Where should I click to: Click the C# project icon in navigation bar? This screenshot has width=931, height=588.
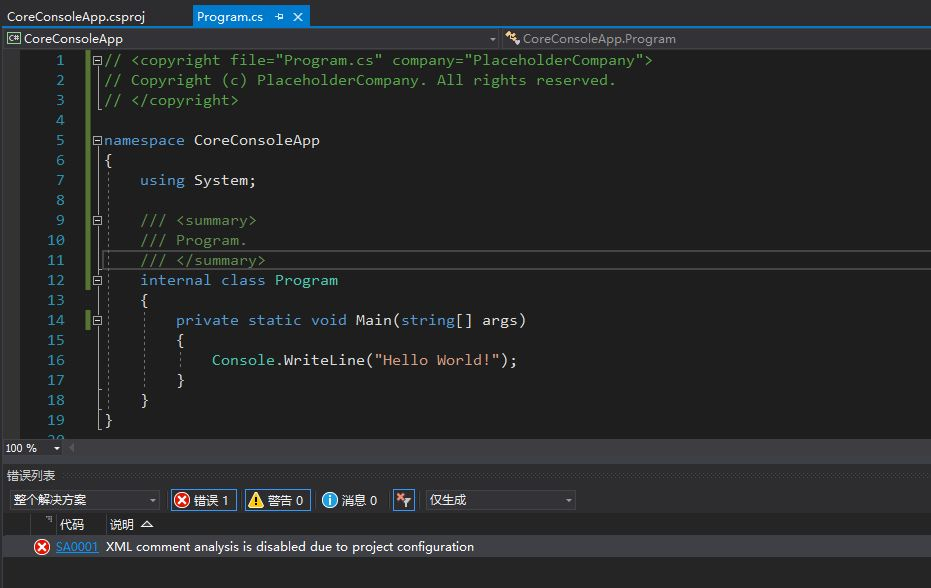(x=14, y=39)
